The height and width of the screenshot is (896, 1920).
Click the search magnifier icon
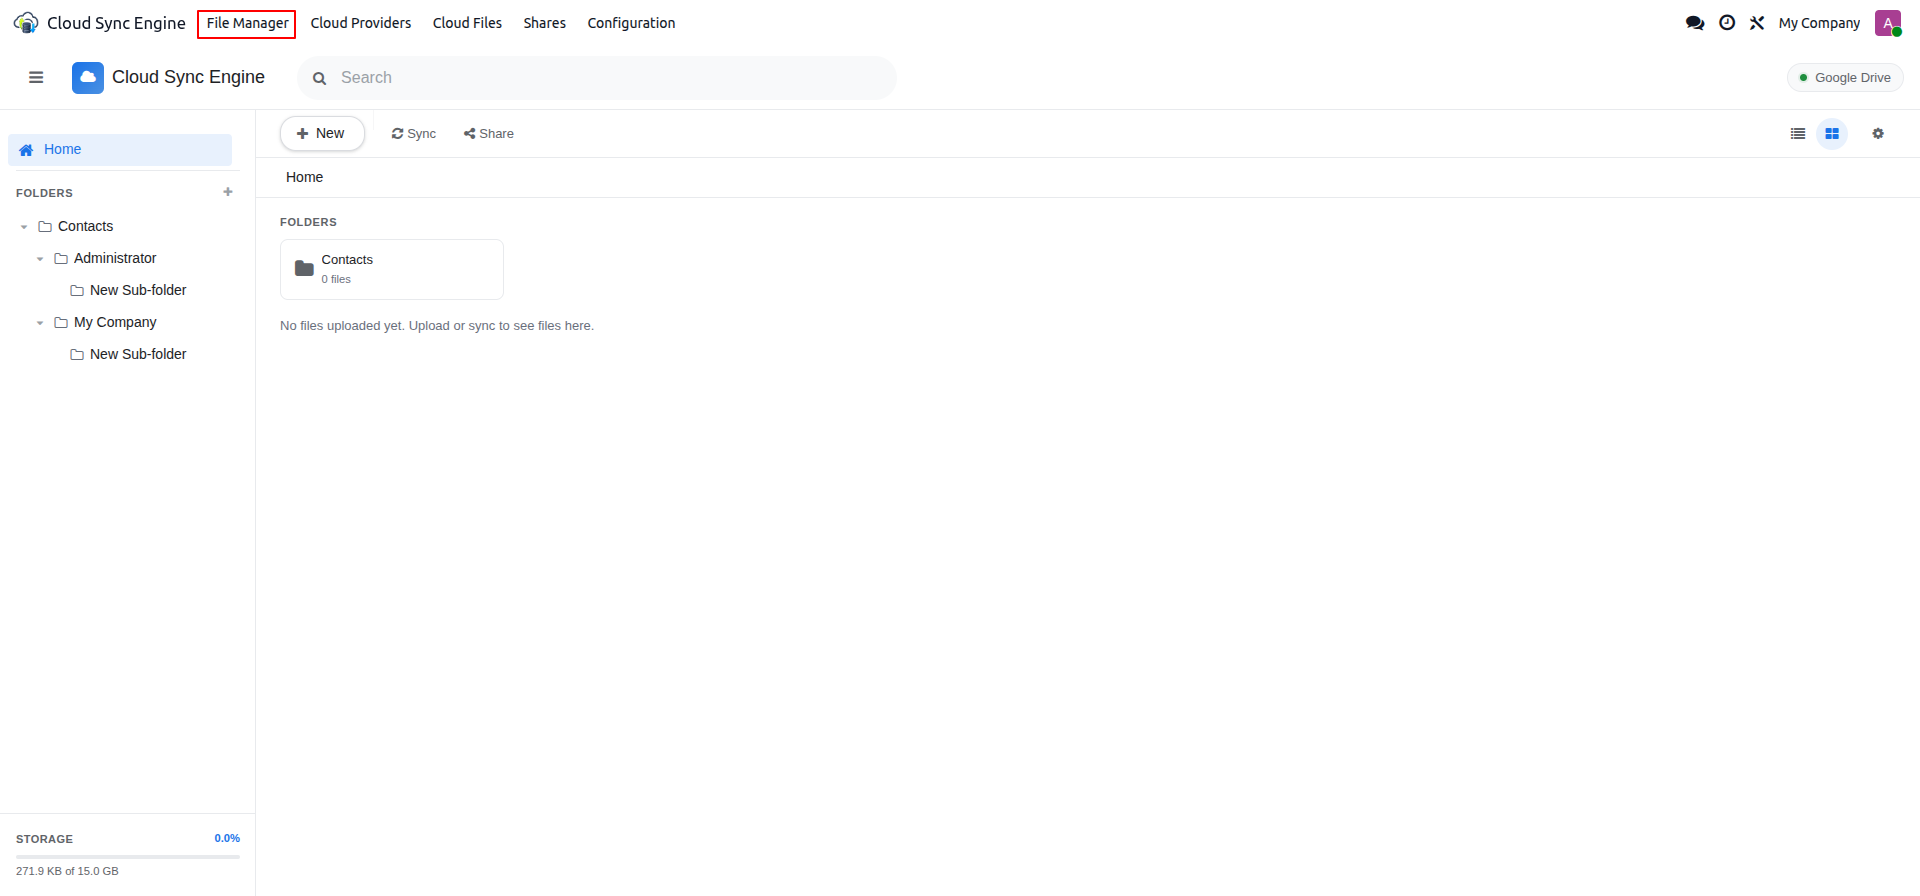(x=320, y=78)
